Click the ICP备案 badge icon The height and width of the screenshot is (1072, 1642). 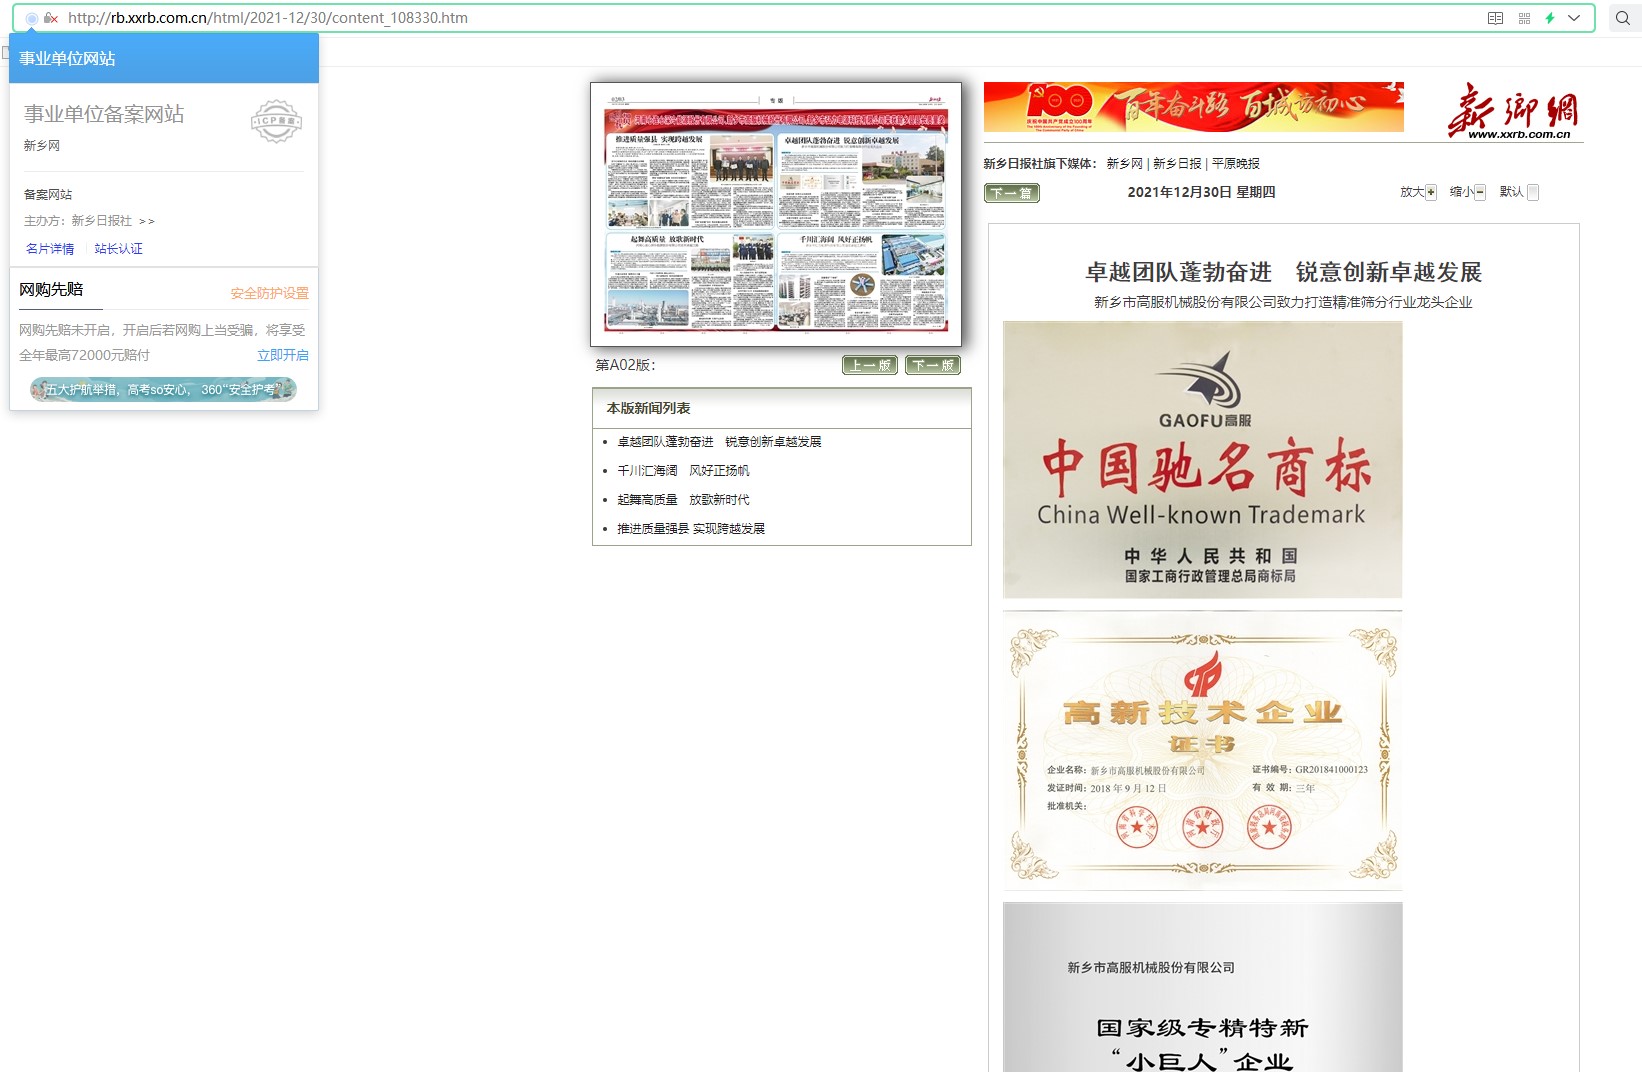click(x=276, y=121)
